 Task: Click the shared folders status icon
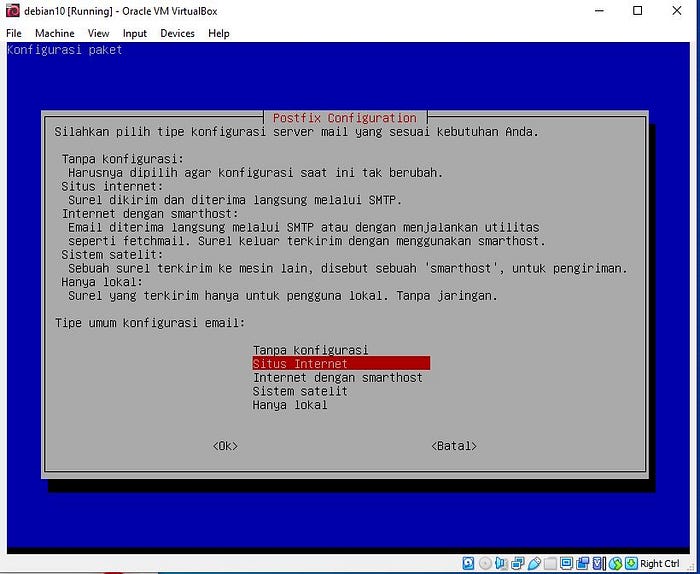point(550,563)
